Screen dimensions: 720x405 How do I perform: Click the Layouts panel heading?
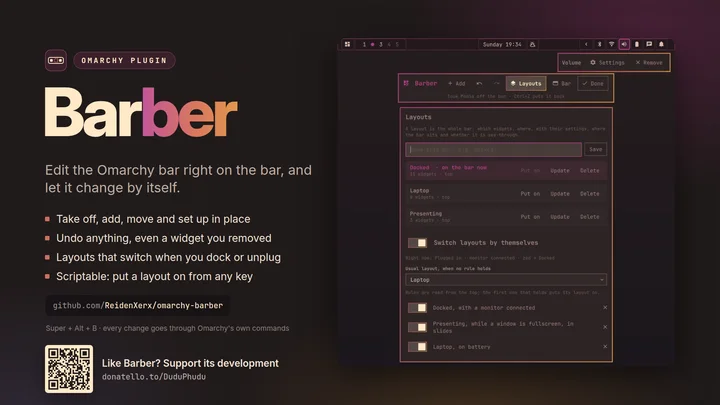[418, 117]
